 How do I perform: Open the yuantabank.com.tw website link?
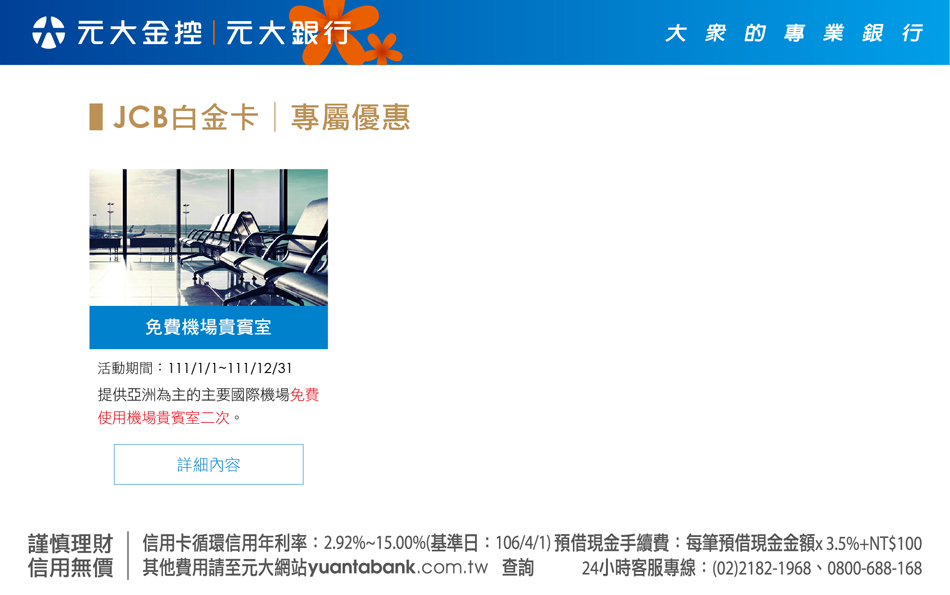pos(398,568)
